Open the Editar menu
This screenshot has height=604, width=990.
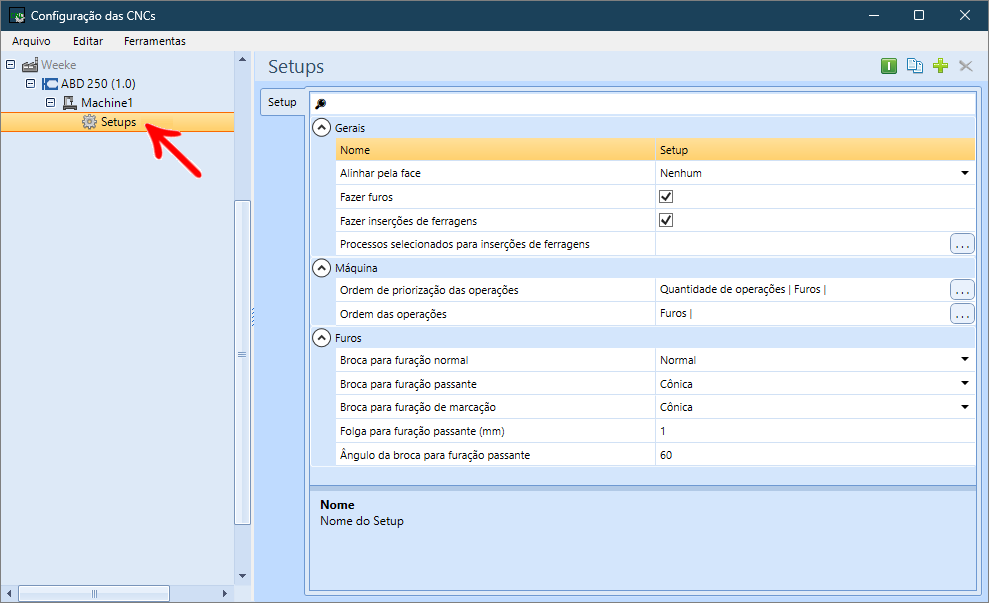88,41
